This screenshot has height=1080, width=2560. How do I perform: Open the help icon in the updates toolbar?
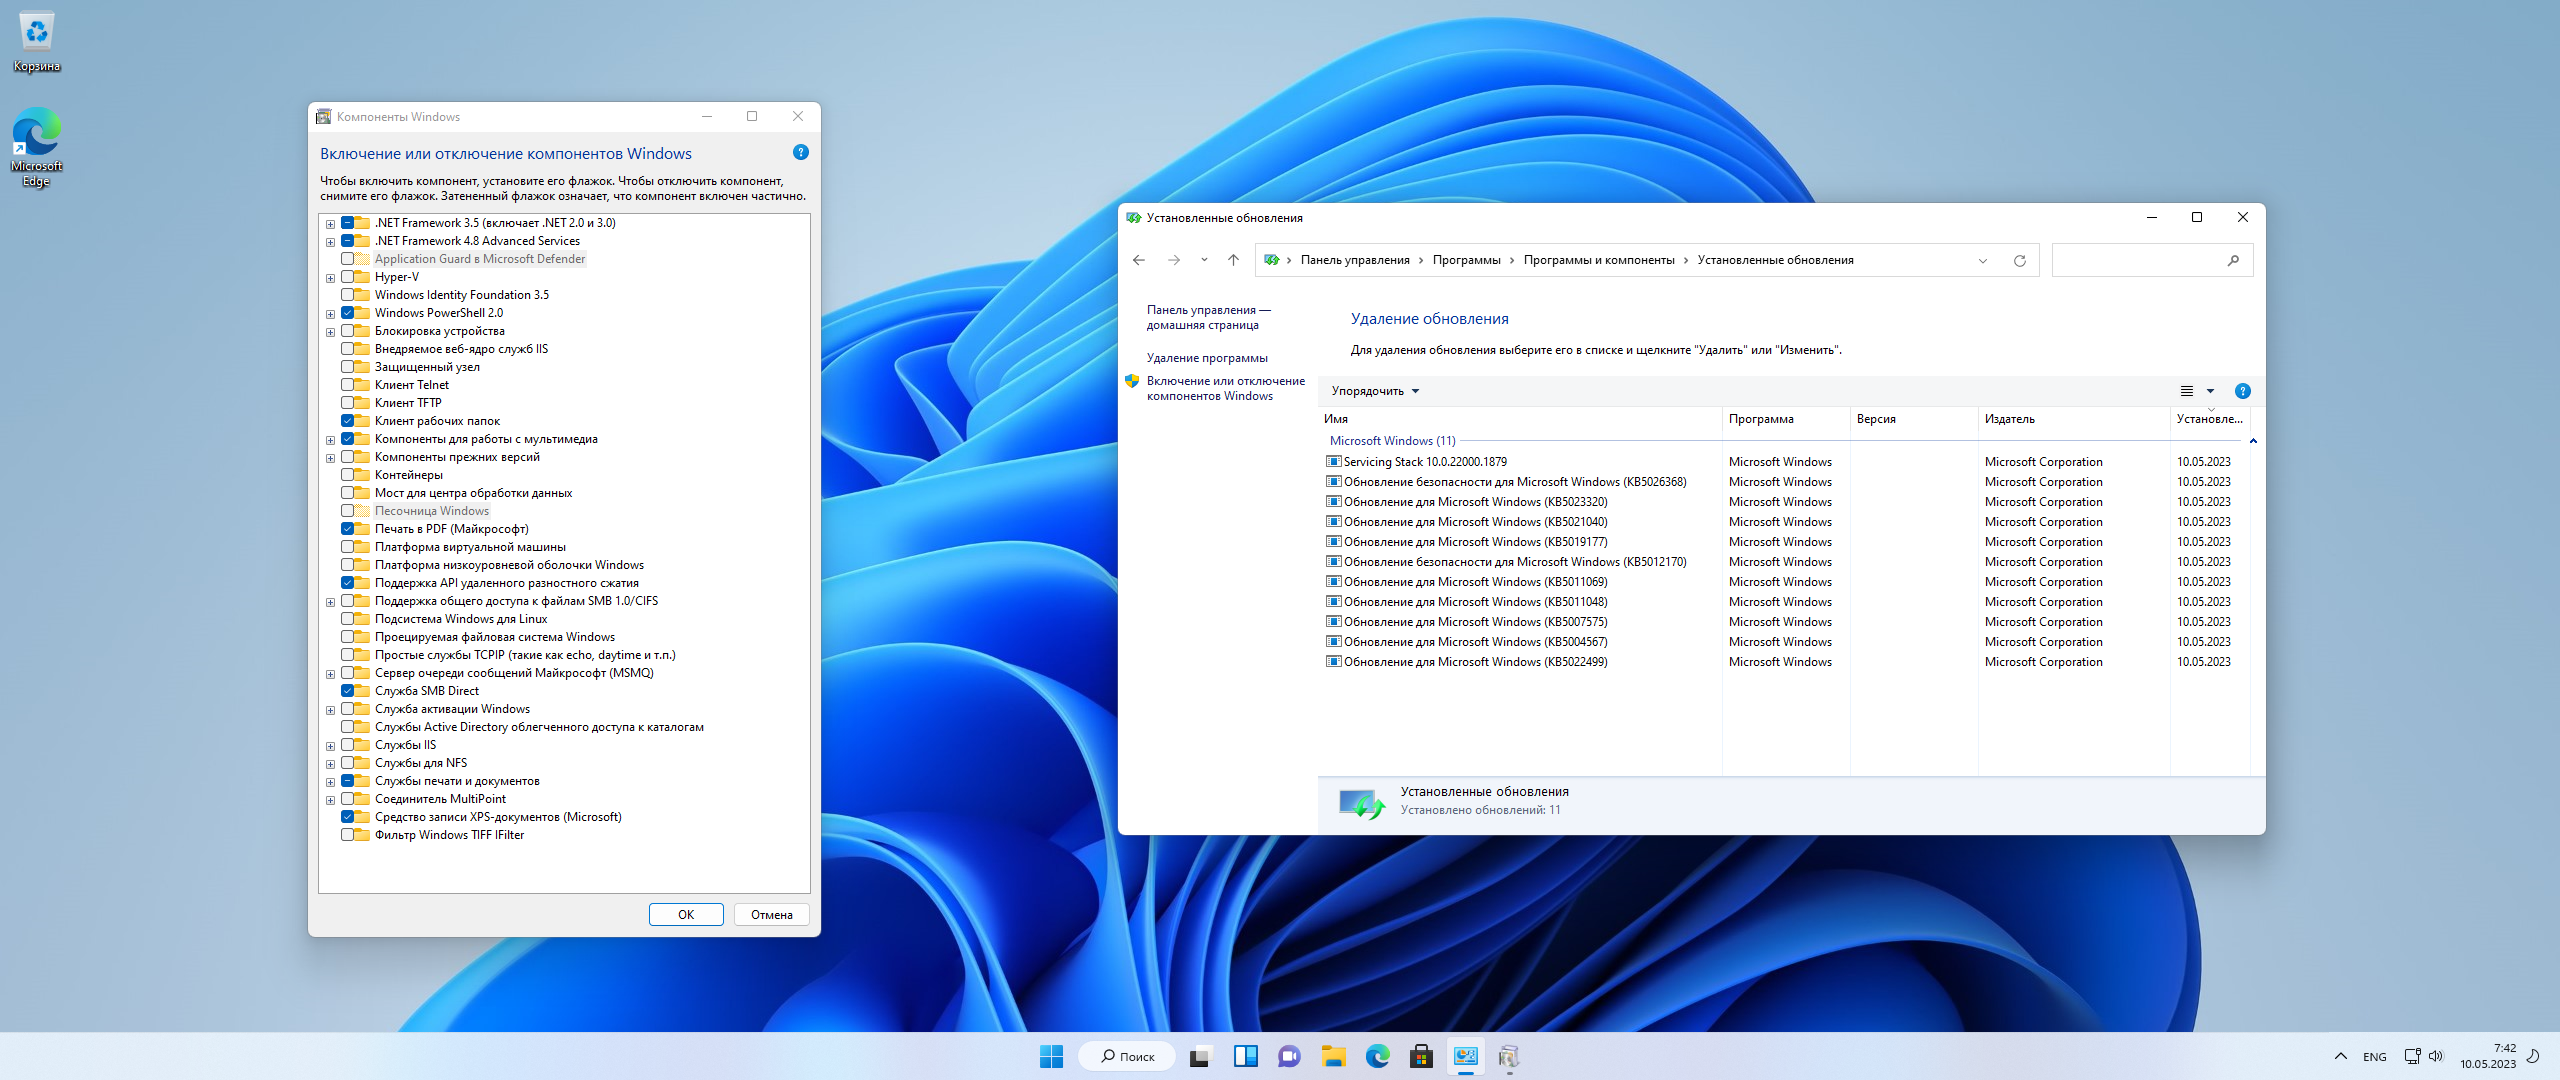pyautogui.click(x=2243, y=391)
